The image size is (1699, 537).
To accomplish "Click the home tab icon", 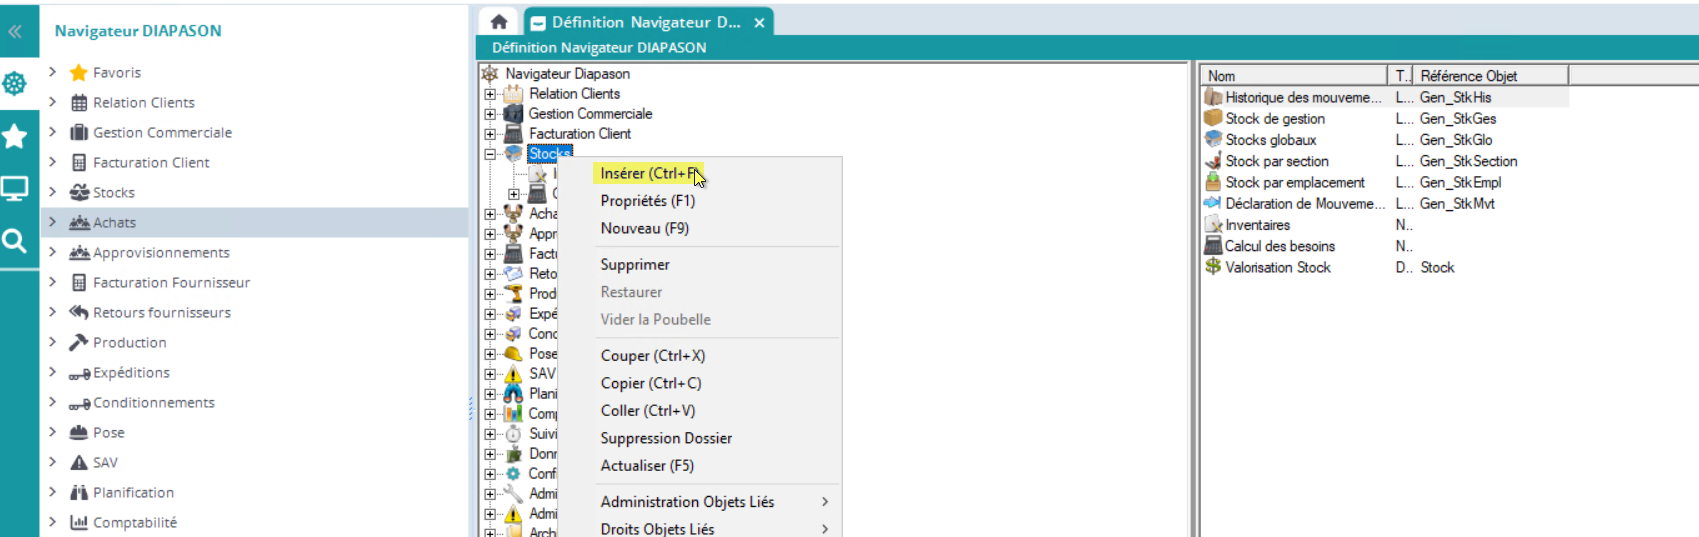I will pyautogui.click(x=498, y=22).
